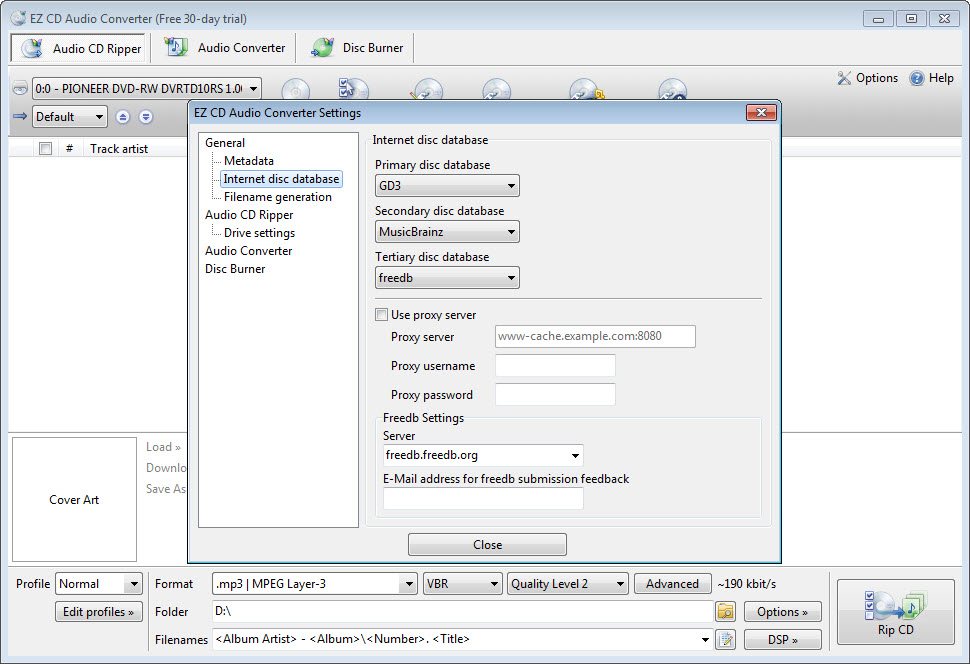Viewport: 970px width, 664px height.
Task: Select Audio CD Ripper in settings tree
Action: [x=249, y=215]
